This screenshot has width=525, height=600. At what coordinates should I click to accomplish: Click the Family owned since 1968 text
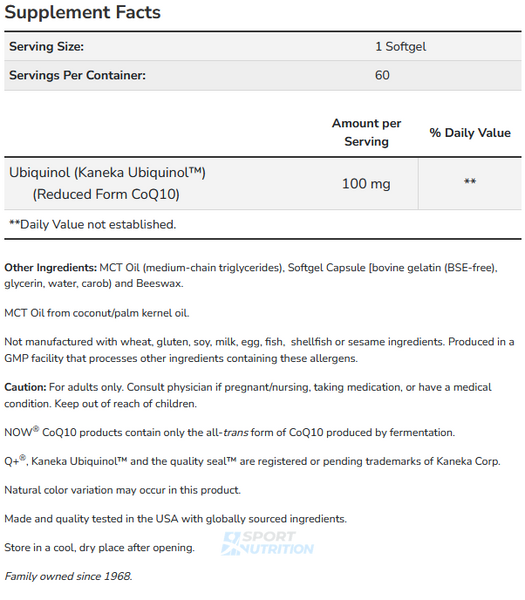(68, 576)
